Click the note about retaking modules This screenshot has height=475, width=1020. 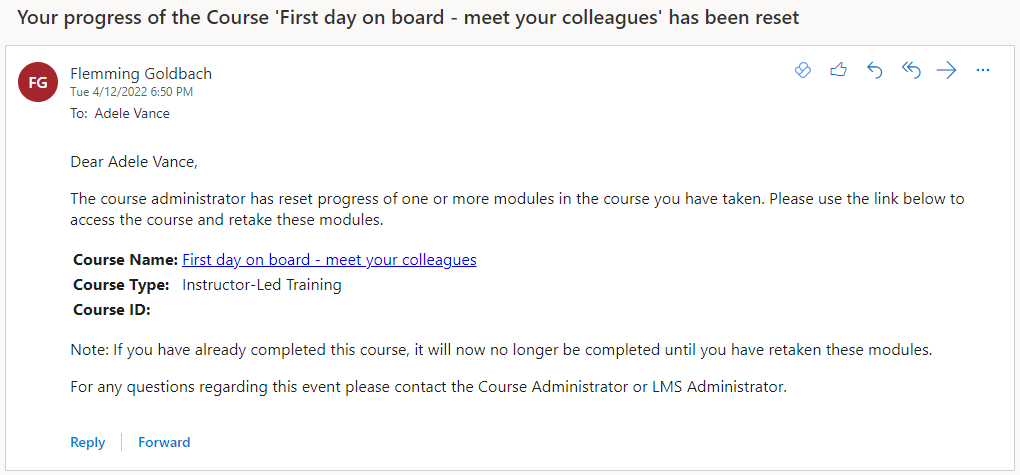tap(501, 350)
